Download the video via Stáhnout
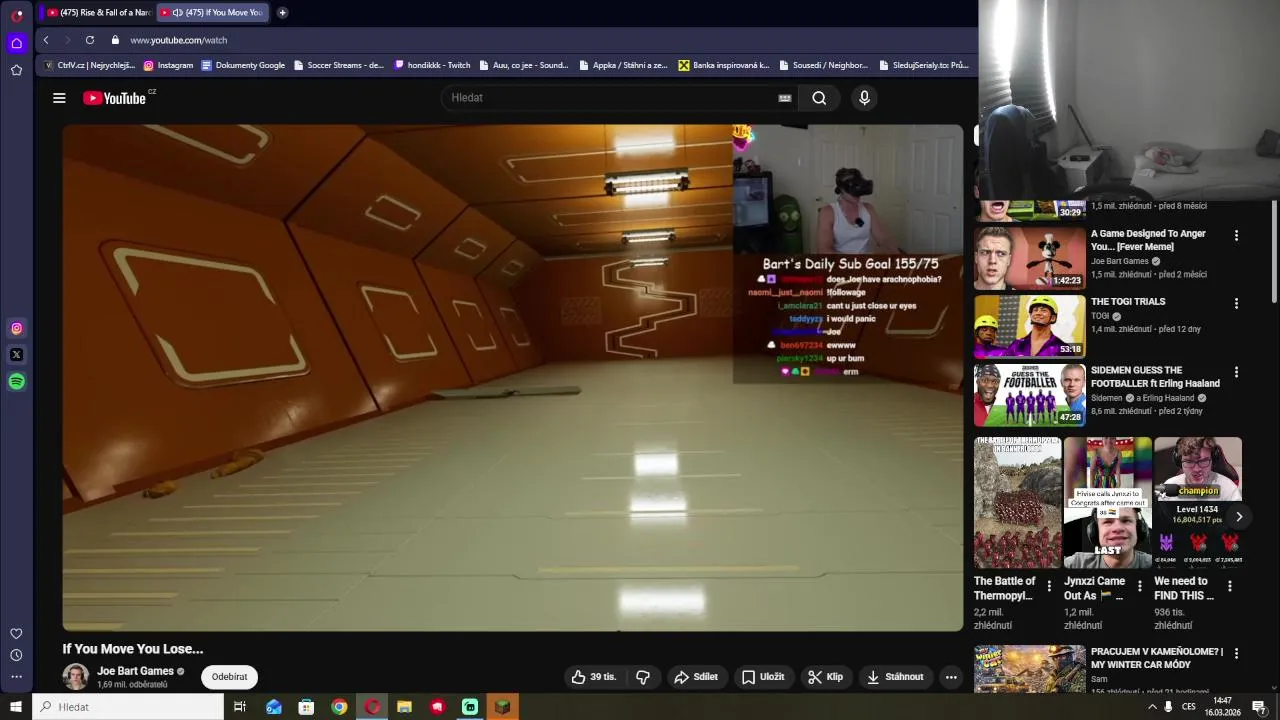1280x720 pixels. point(895,677)
